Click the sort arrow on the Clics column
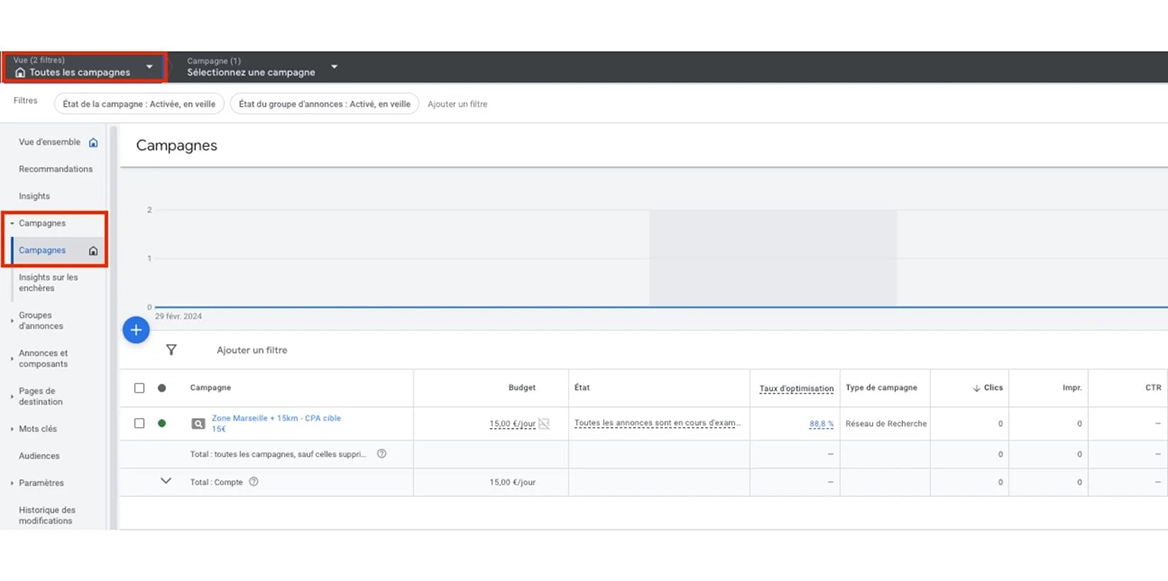 977,388
